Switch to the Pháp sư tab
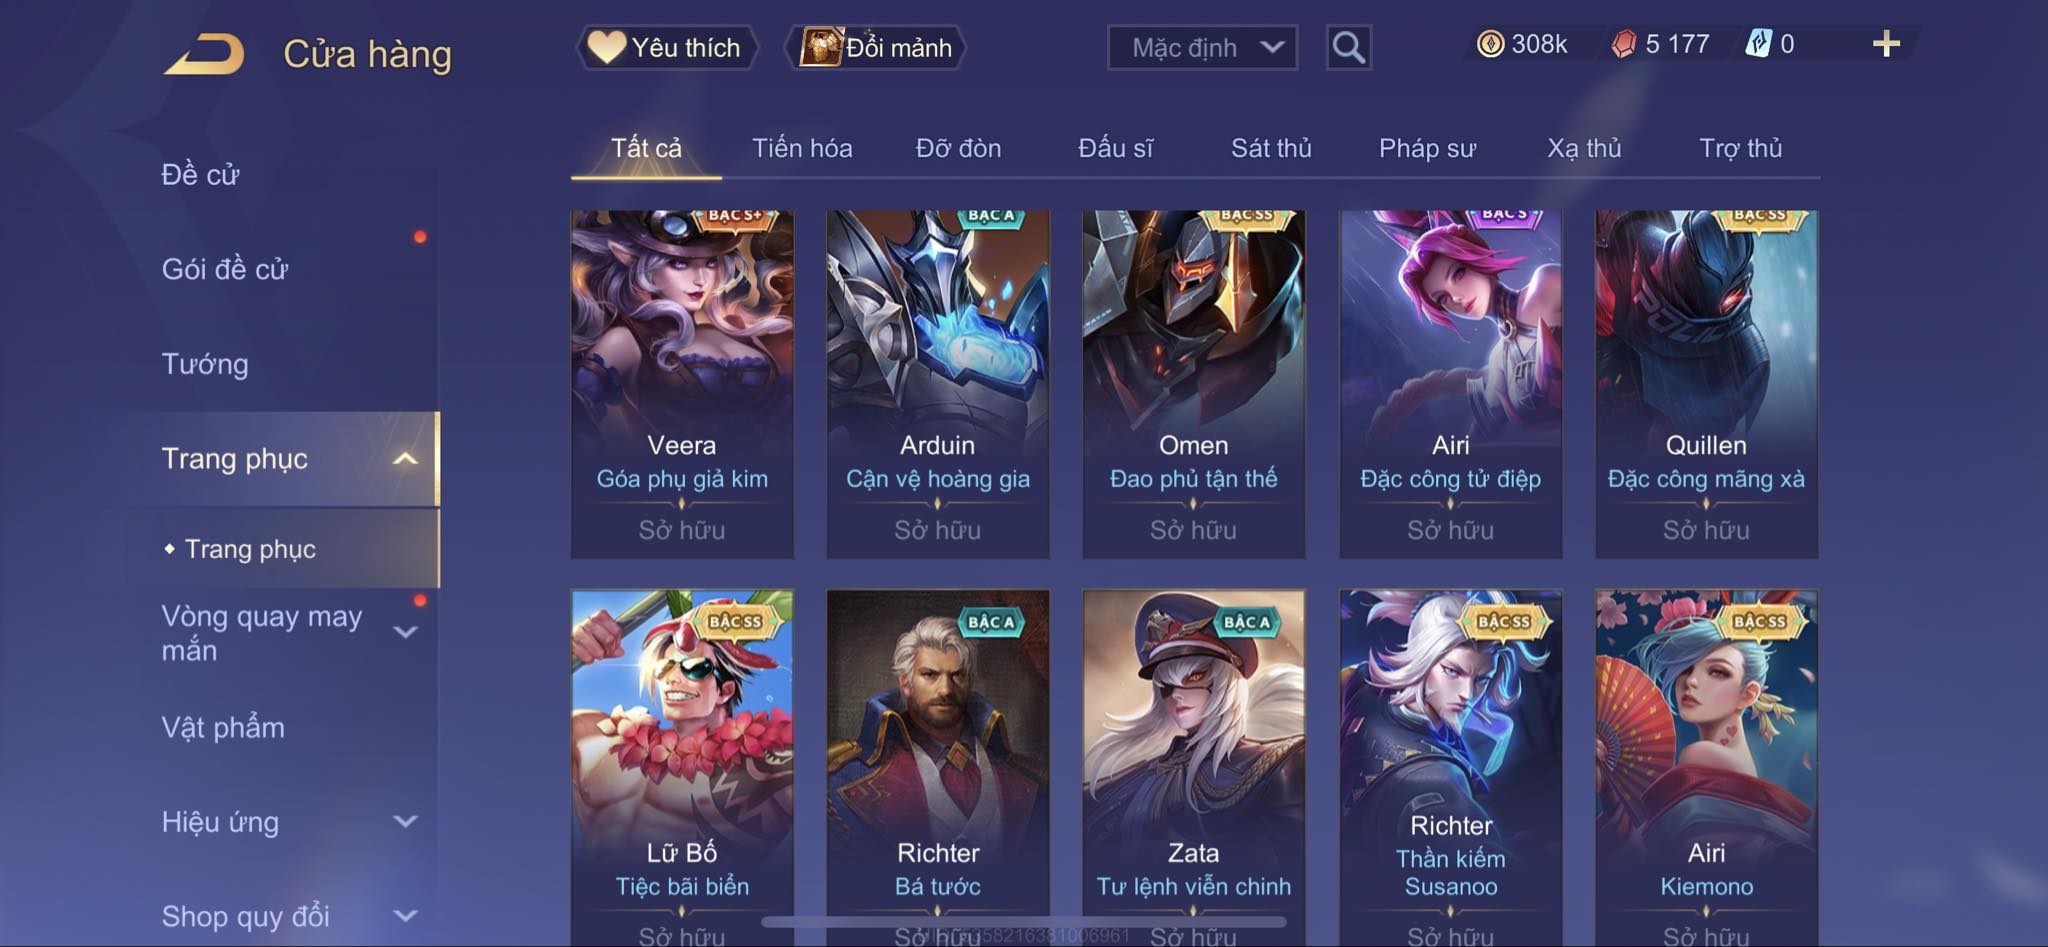Image resolution: width=2048 pixels, height=947 pixels. click(x=1427, y=148)
